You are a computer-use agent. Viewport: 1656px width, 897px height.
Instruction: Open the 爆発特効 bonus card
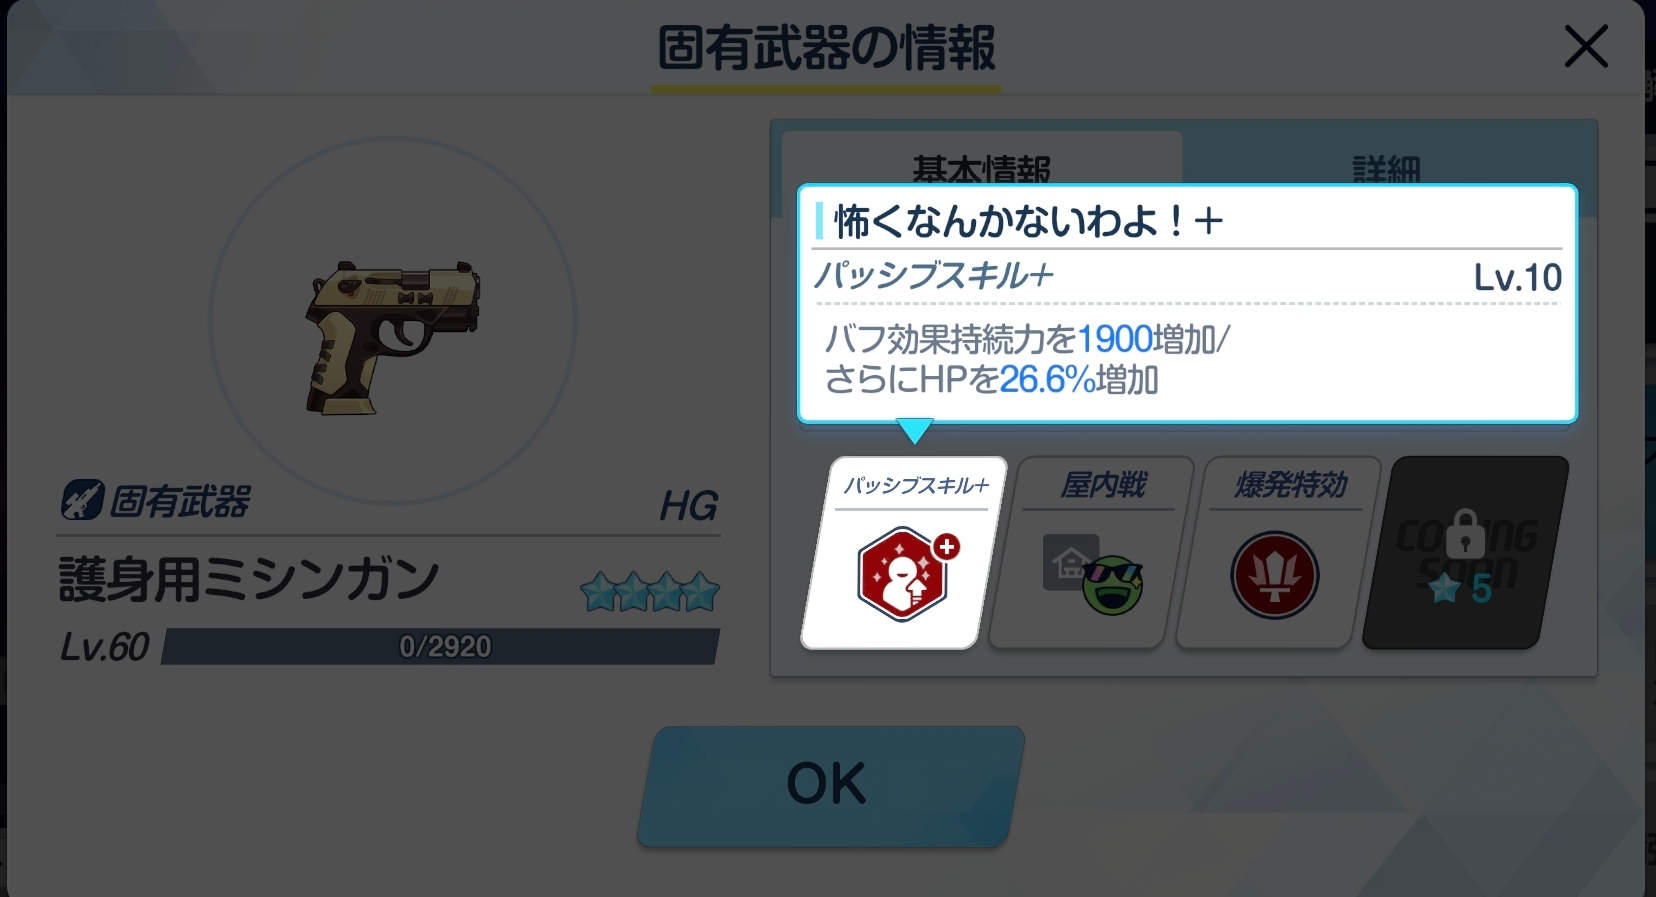[1279, 553]
